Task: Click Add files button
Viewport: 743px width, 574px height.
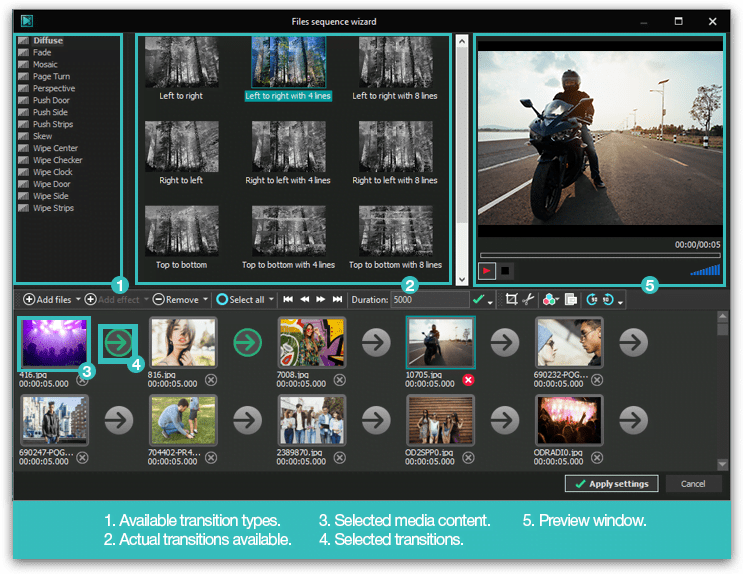Action: [x=47, y=300]
